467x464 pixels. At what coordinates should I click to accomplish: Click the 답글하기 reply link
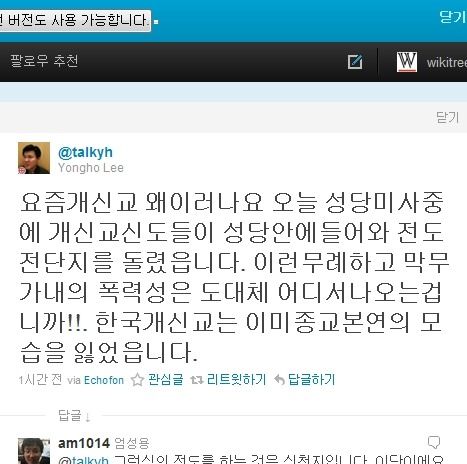(311, 379)
